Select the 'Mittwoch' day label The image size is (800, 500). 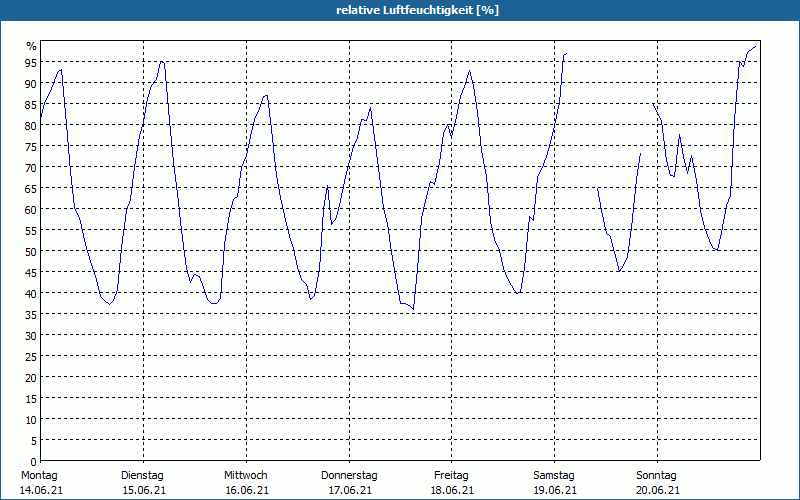pos(245,475)
